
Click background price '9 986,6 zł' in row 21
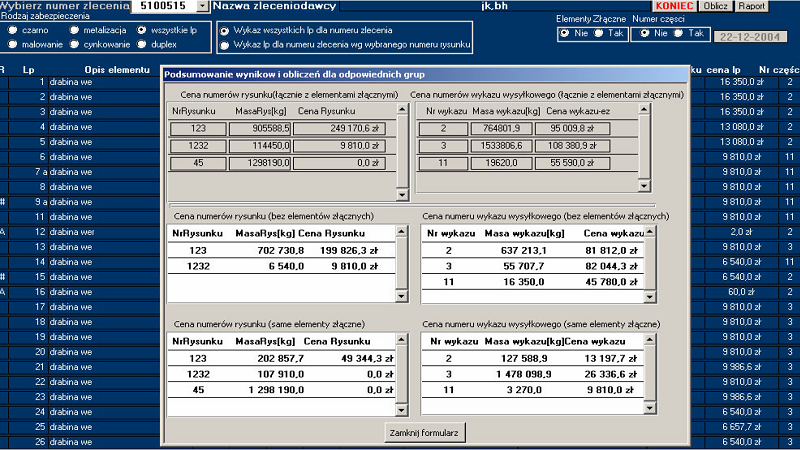(x=741, y=367)
